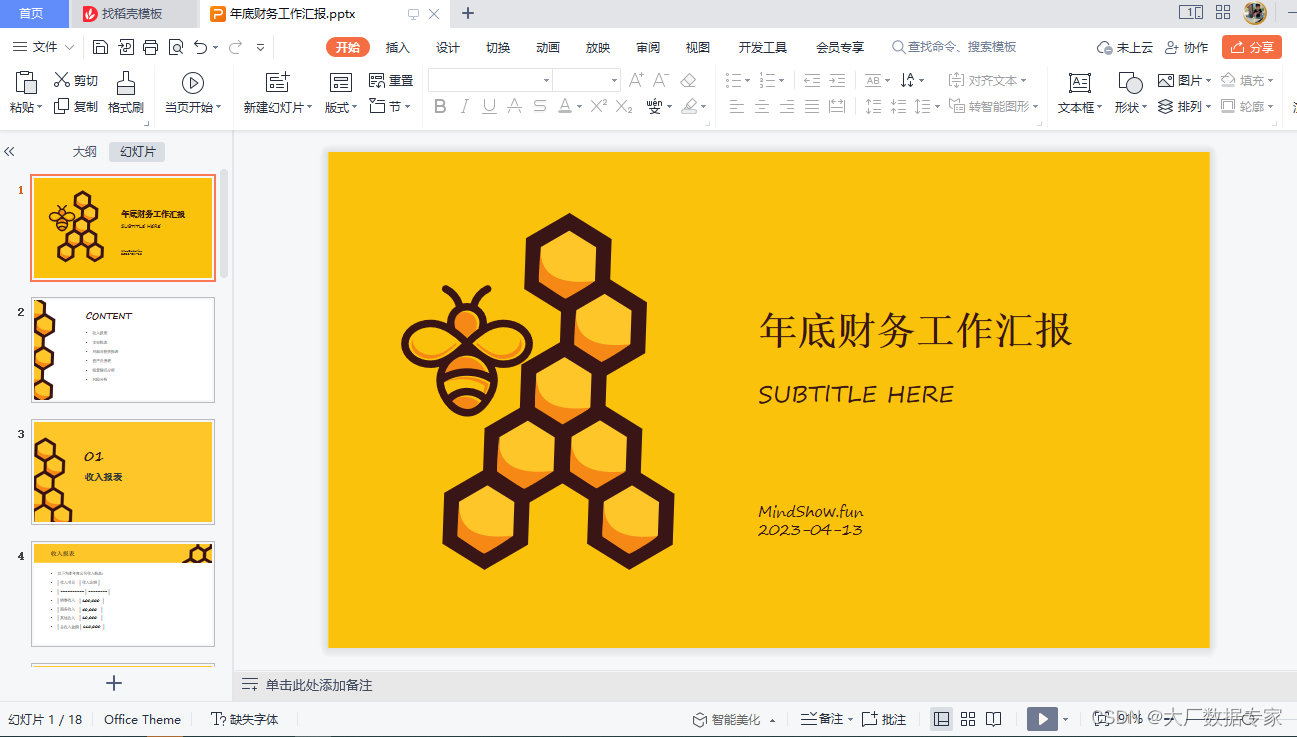The image size is (1297, 737).
Task: Open the font name dropdown
Action: click(x=546, y=79)
